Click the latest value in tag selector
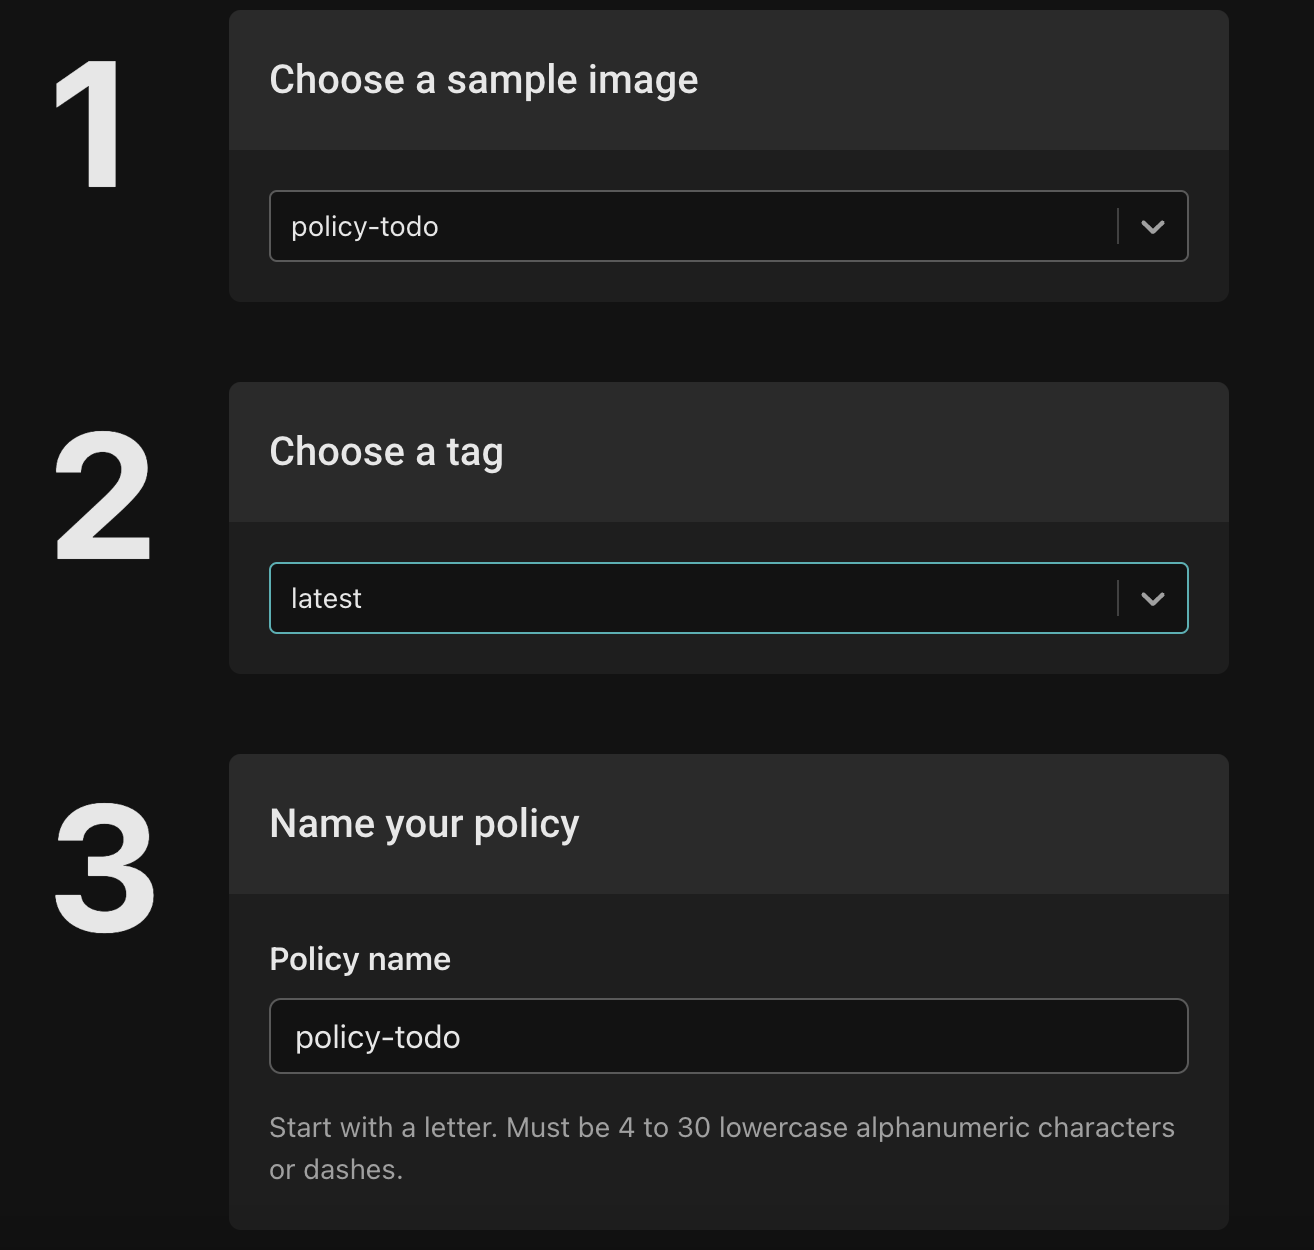 click(x=326, y=599)
